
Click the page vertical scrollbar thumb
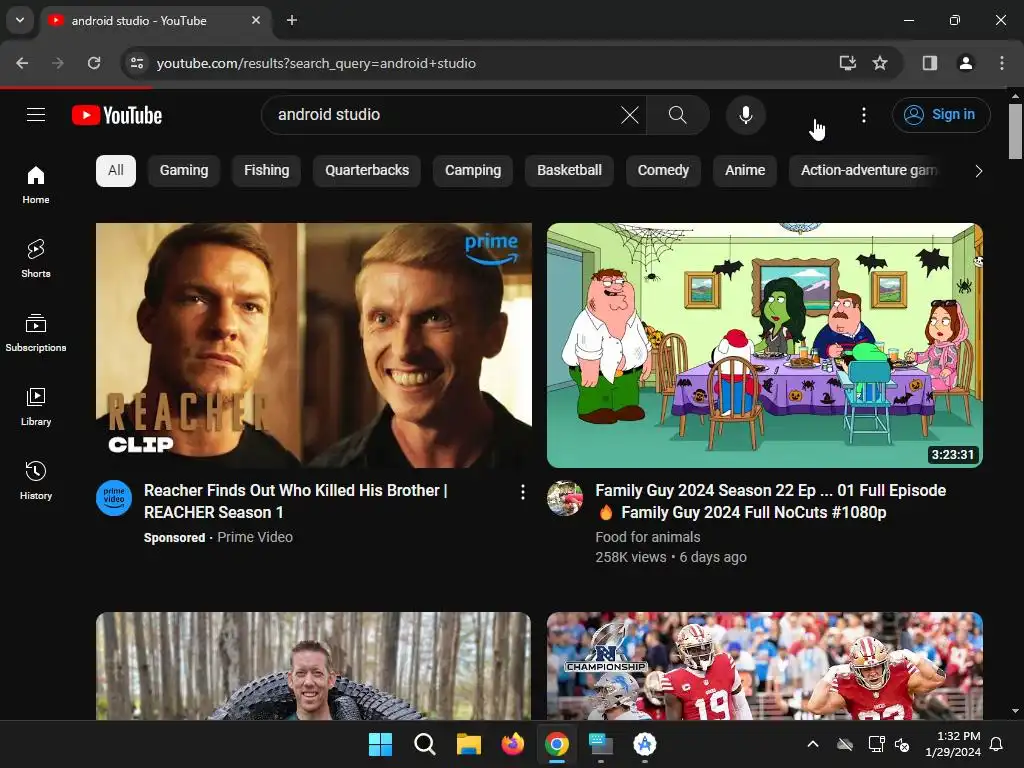click(1015, 131)
